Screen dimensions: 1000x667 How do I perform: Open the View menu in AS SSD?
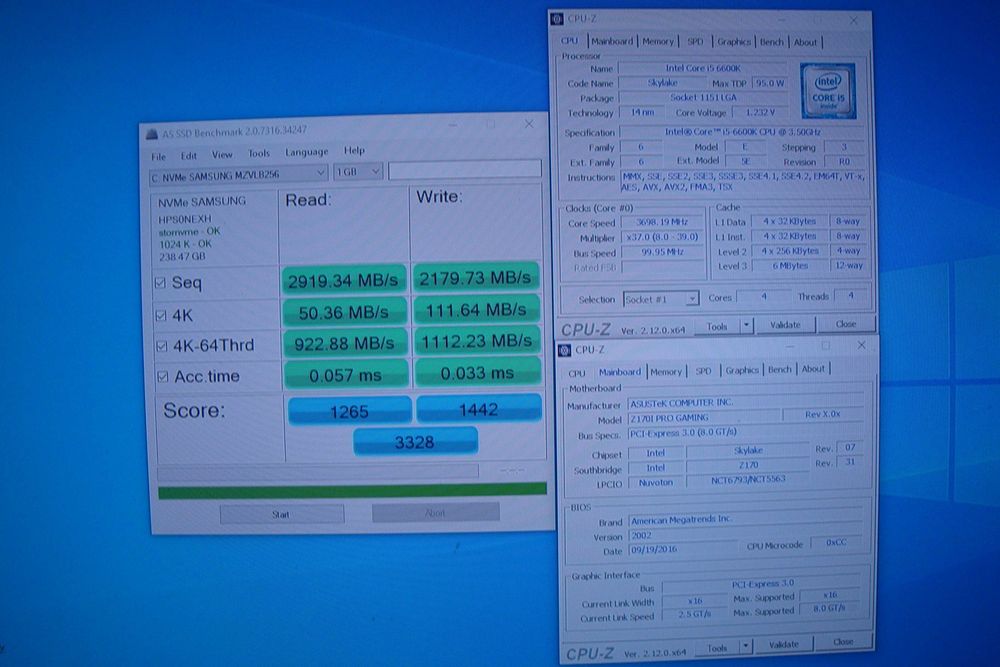222,154
